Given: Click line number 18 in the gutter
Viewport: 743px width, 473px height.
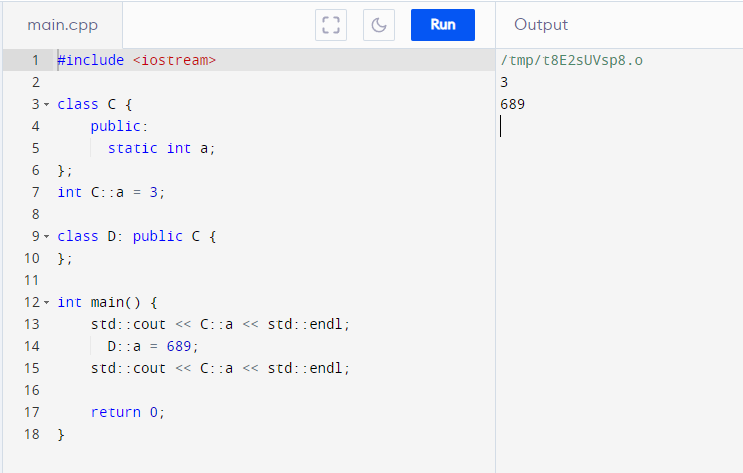Looking at the screenshot, I should coord(32,434).
